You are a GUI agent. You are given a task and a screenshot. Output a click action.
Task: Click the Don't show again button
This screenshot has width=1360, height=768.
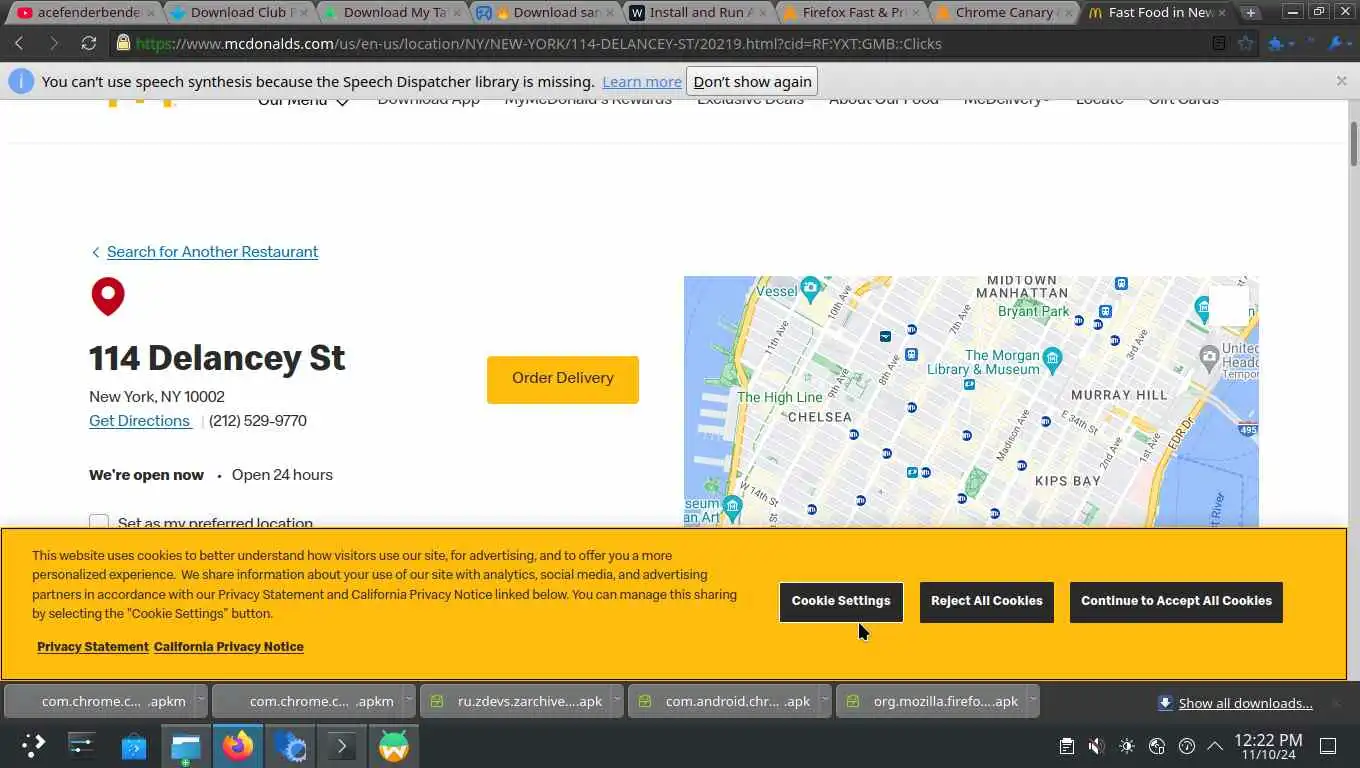click(752, 82)
